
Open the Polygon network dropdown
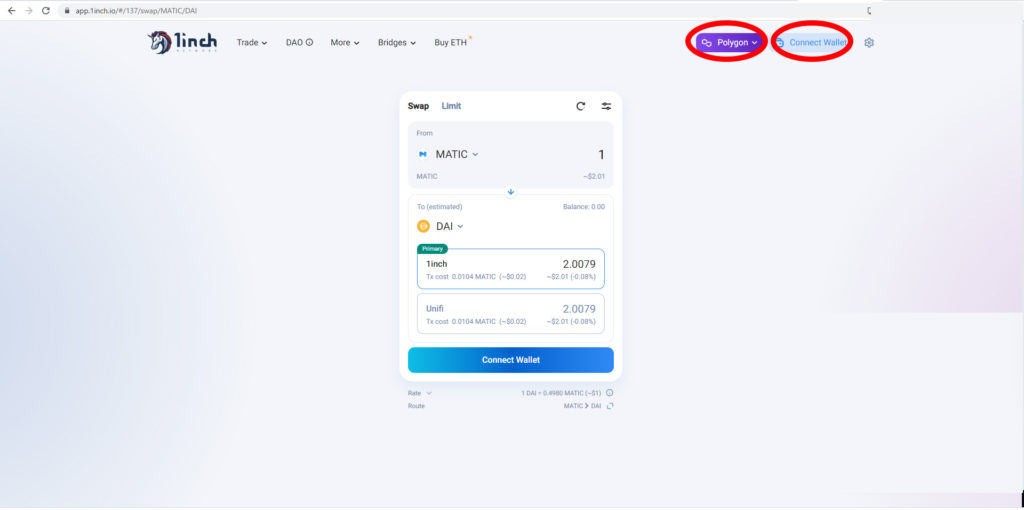[729, 42]
